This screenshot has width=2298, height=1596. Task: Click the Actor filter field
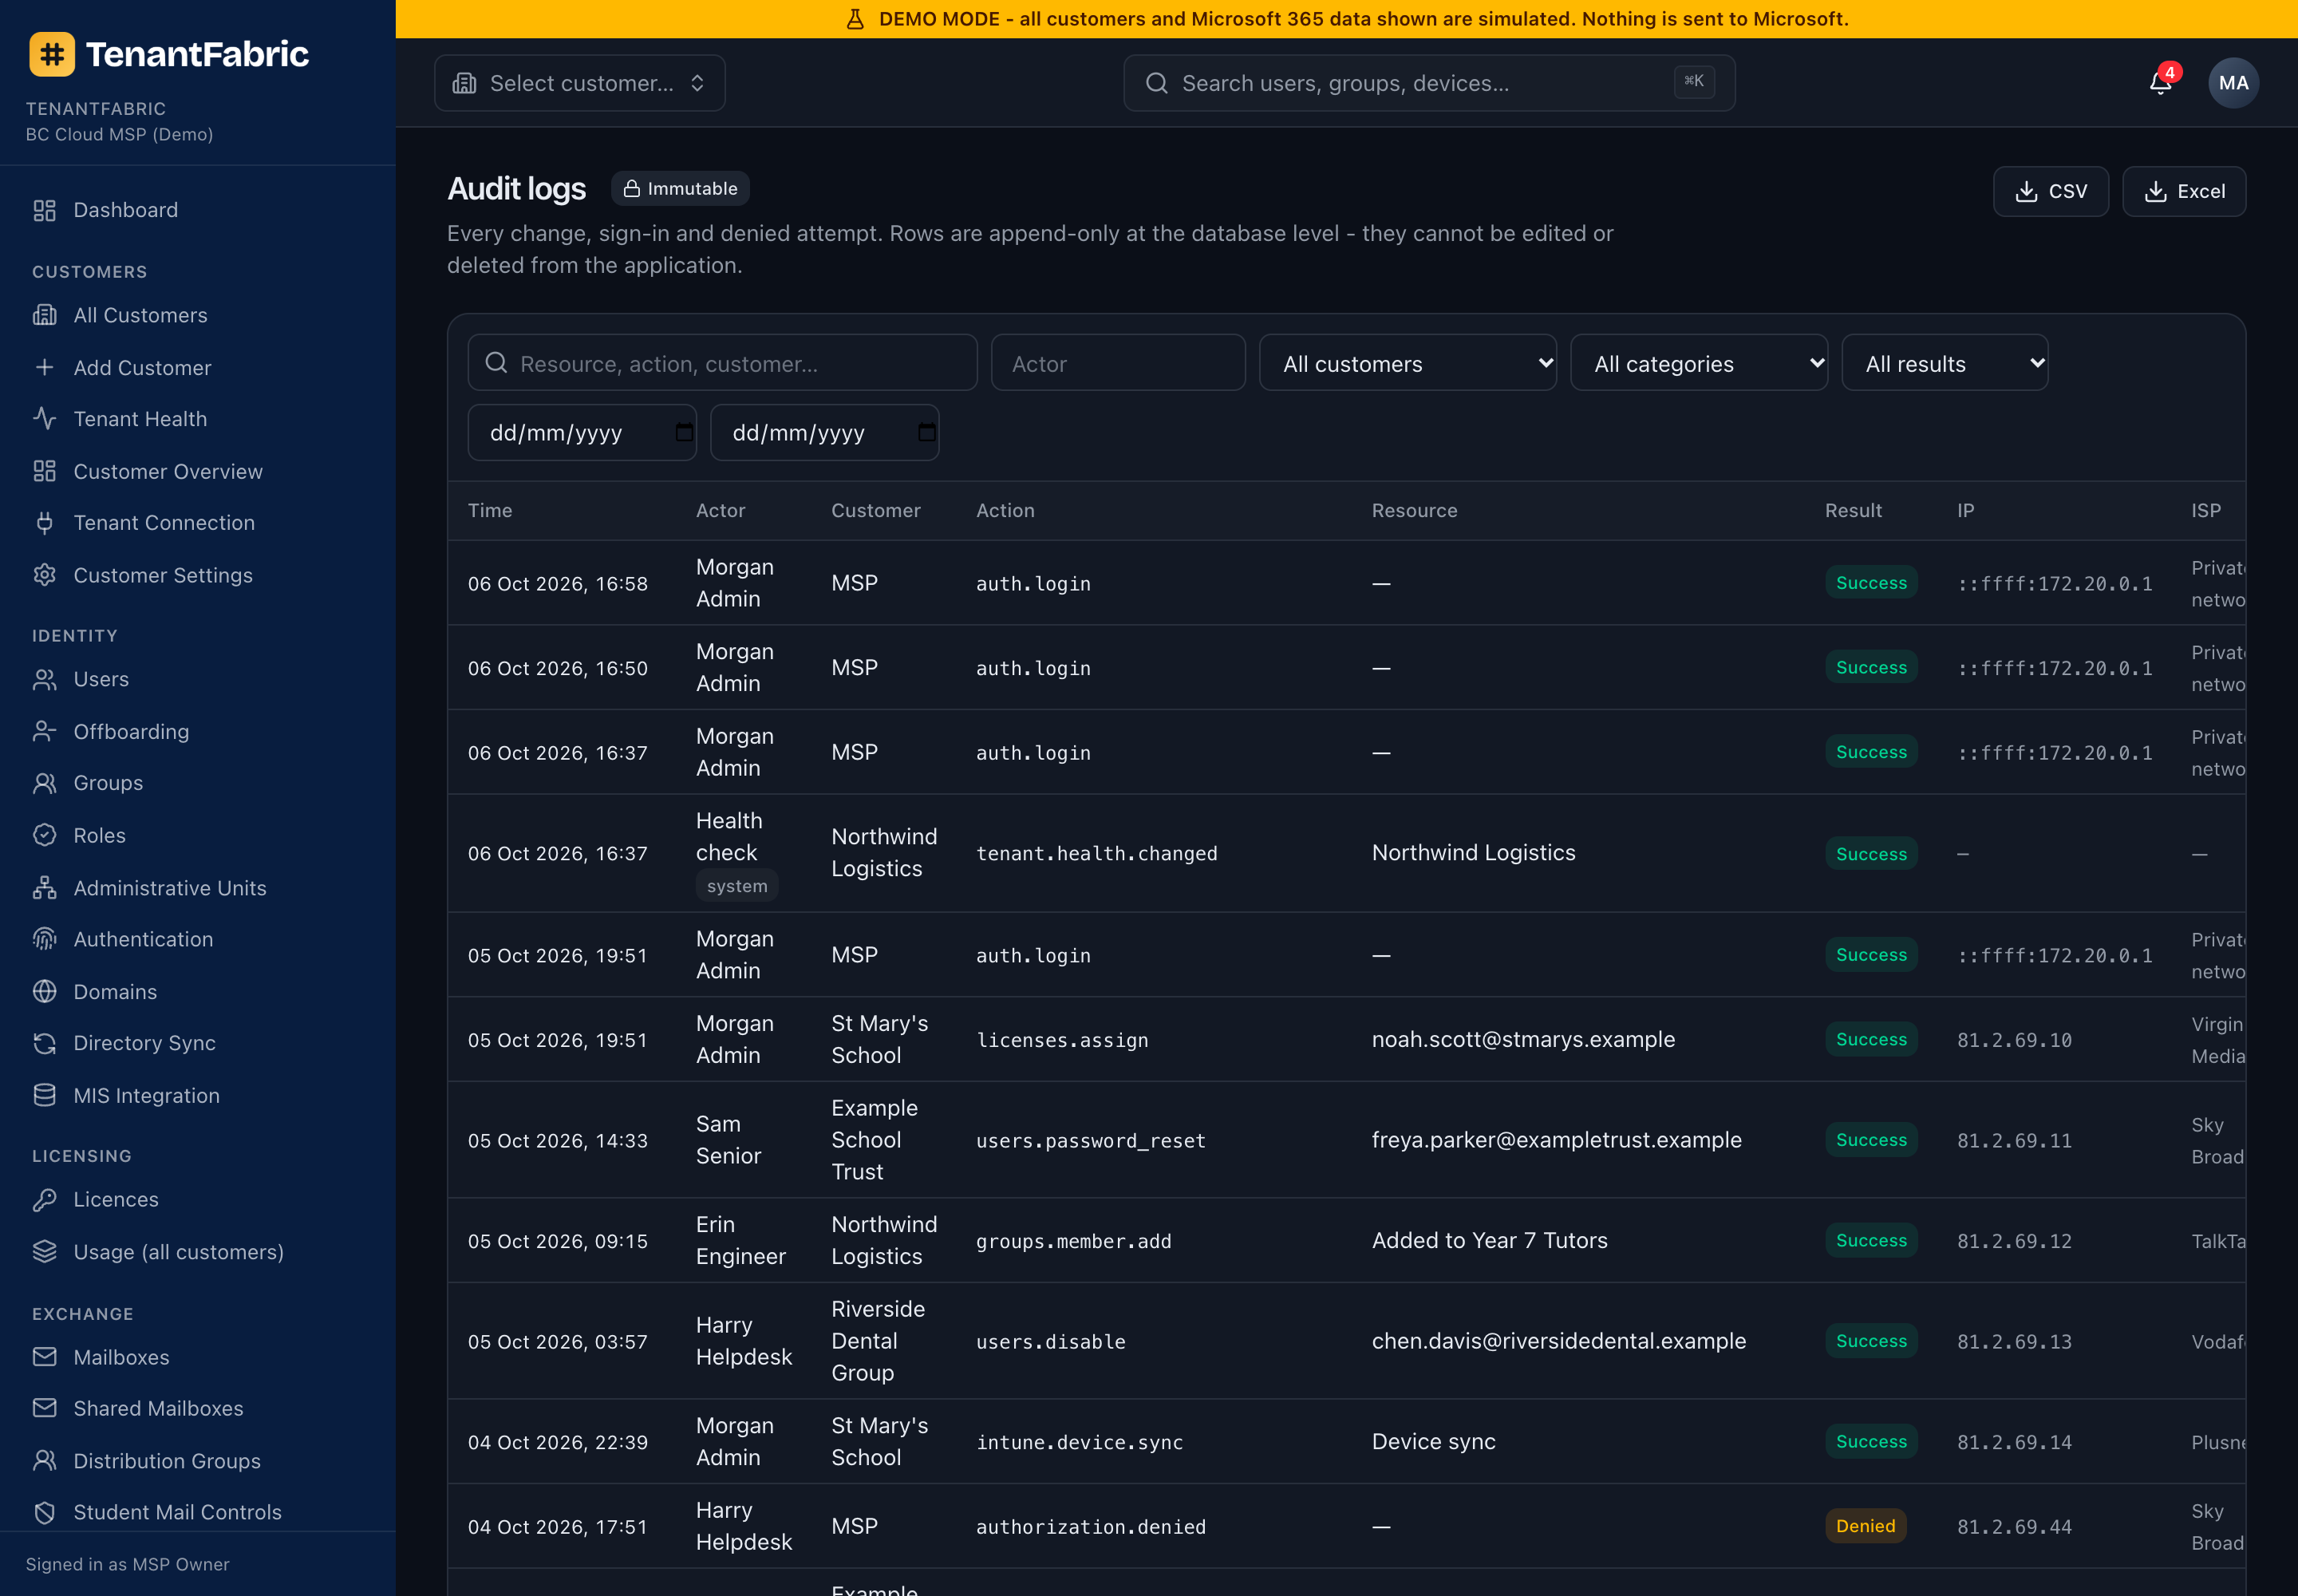click(x=1118, y=363)
